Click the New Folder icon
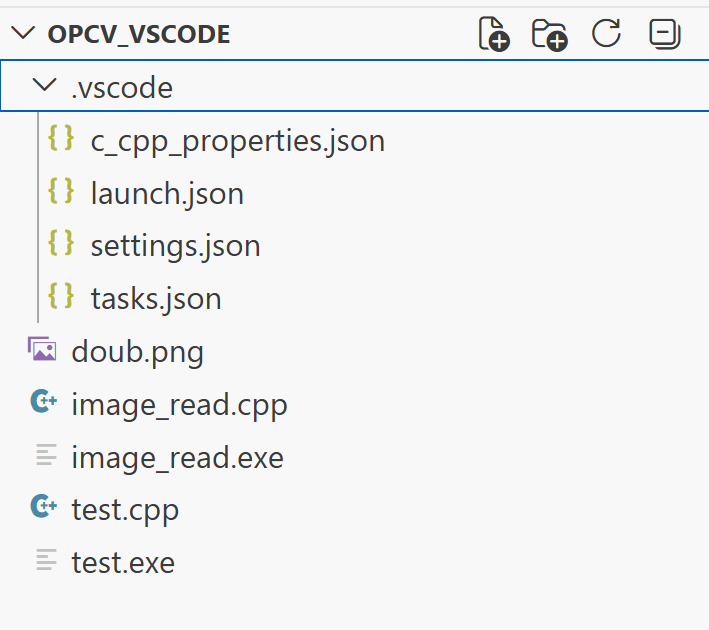709x630 pixels. click(550, 34)
